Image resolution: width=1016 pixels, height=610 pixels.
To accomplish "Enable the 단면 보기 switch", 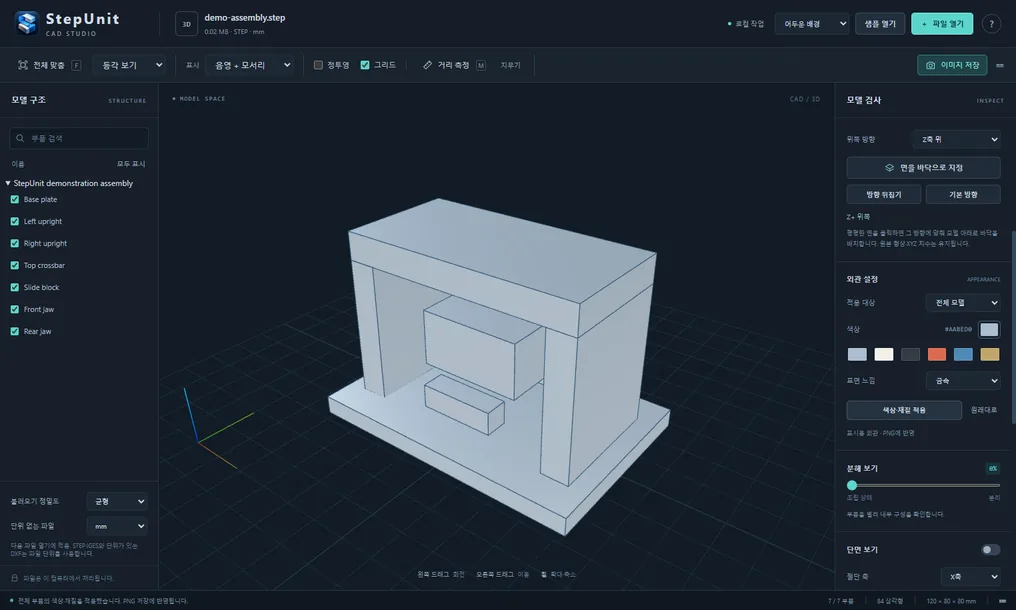I will tap(990, 550).
